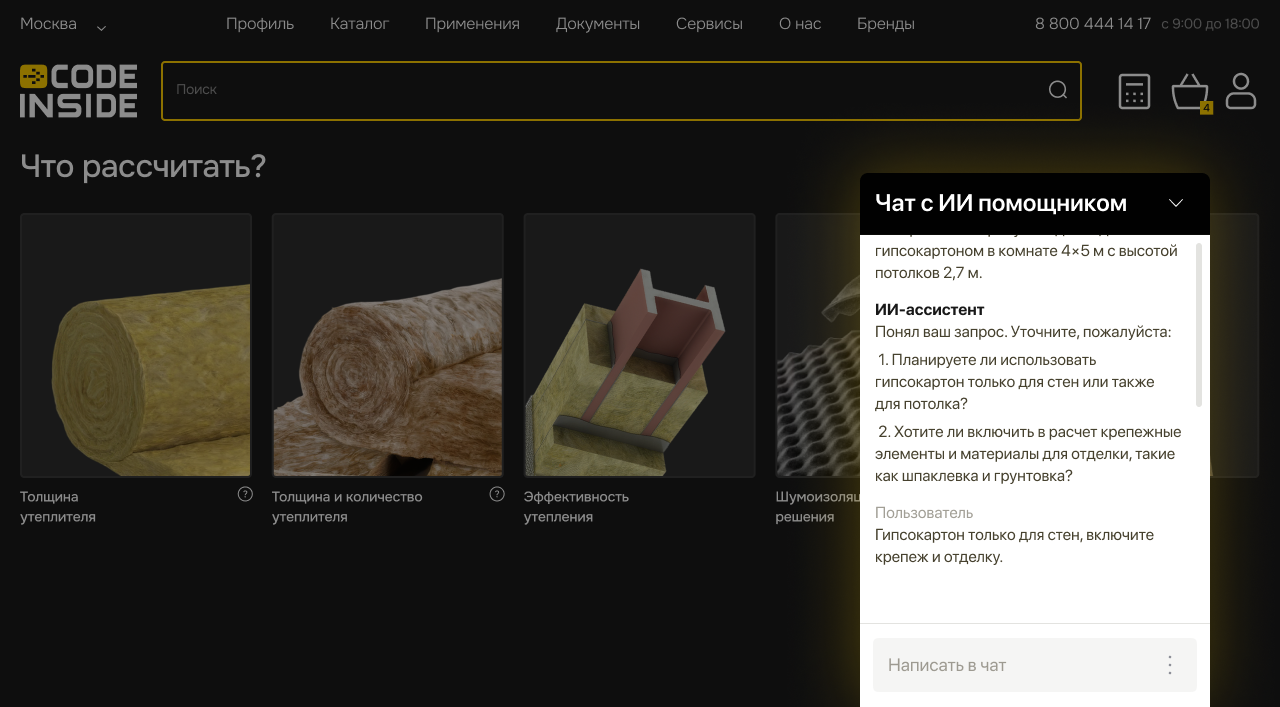1280x707 pixels.
Task: Open the Профиль menu
Action: point(260,24)
